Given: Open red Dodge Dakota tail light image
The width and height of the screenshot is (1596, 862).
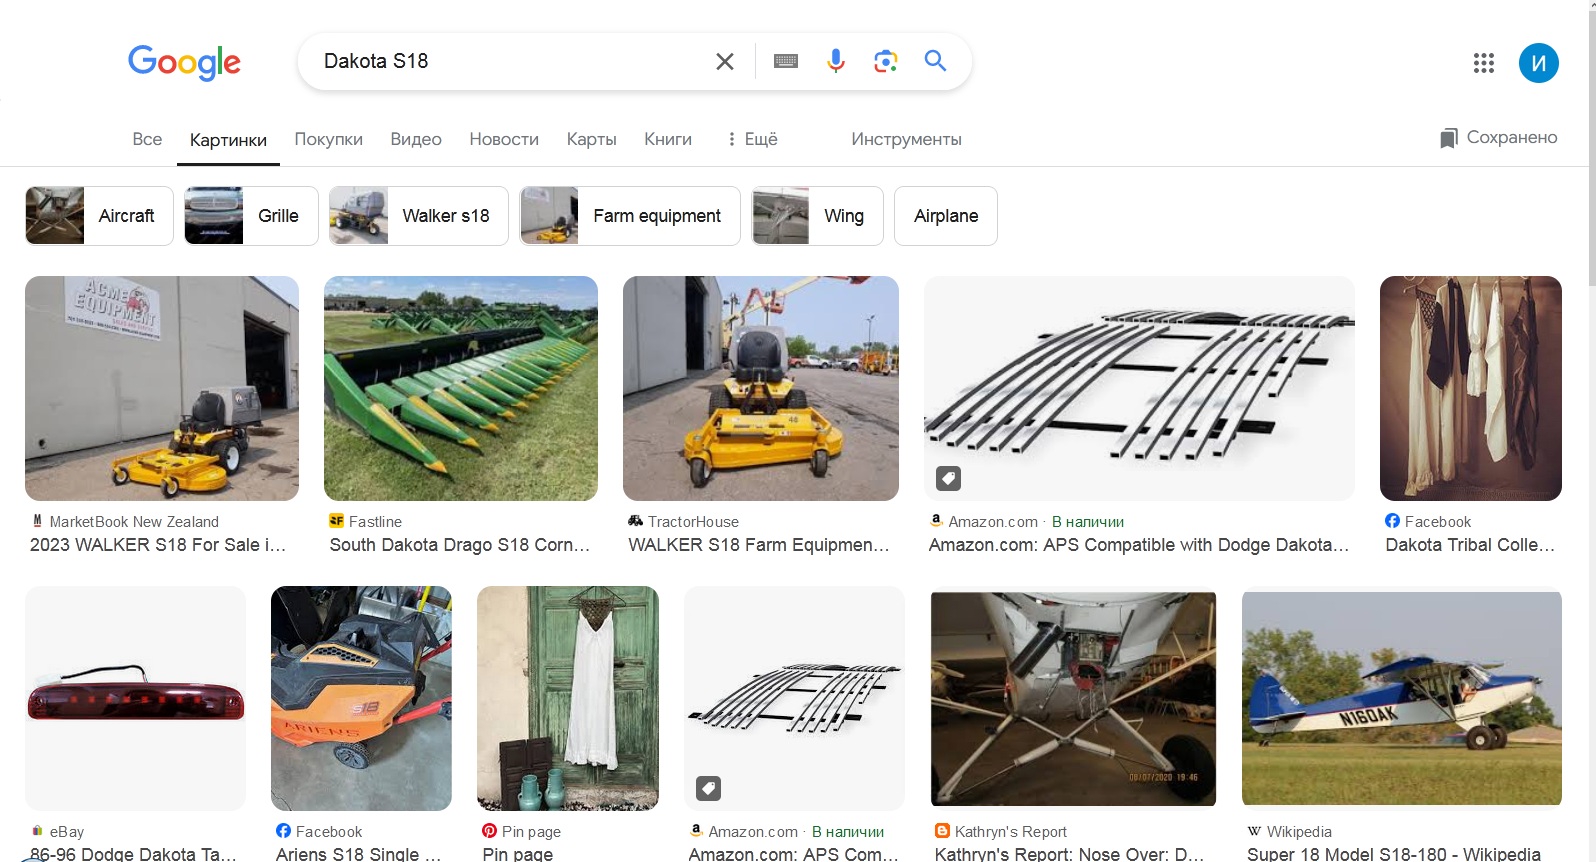Looking at the screenshot, I should [x=135, y=698].
